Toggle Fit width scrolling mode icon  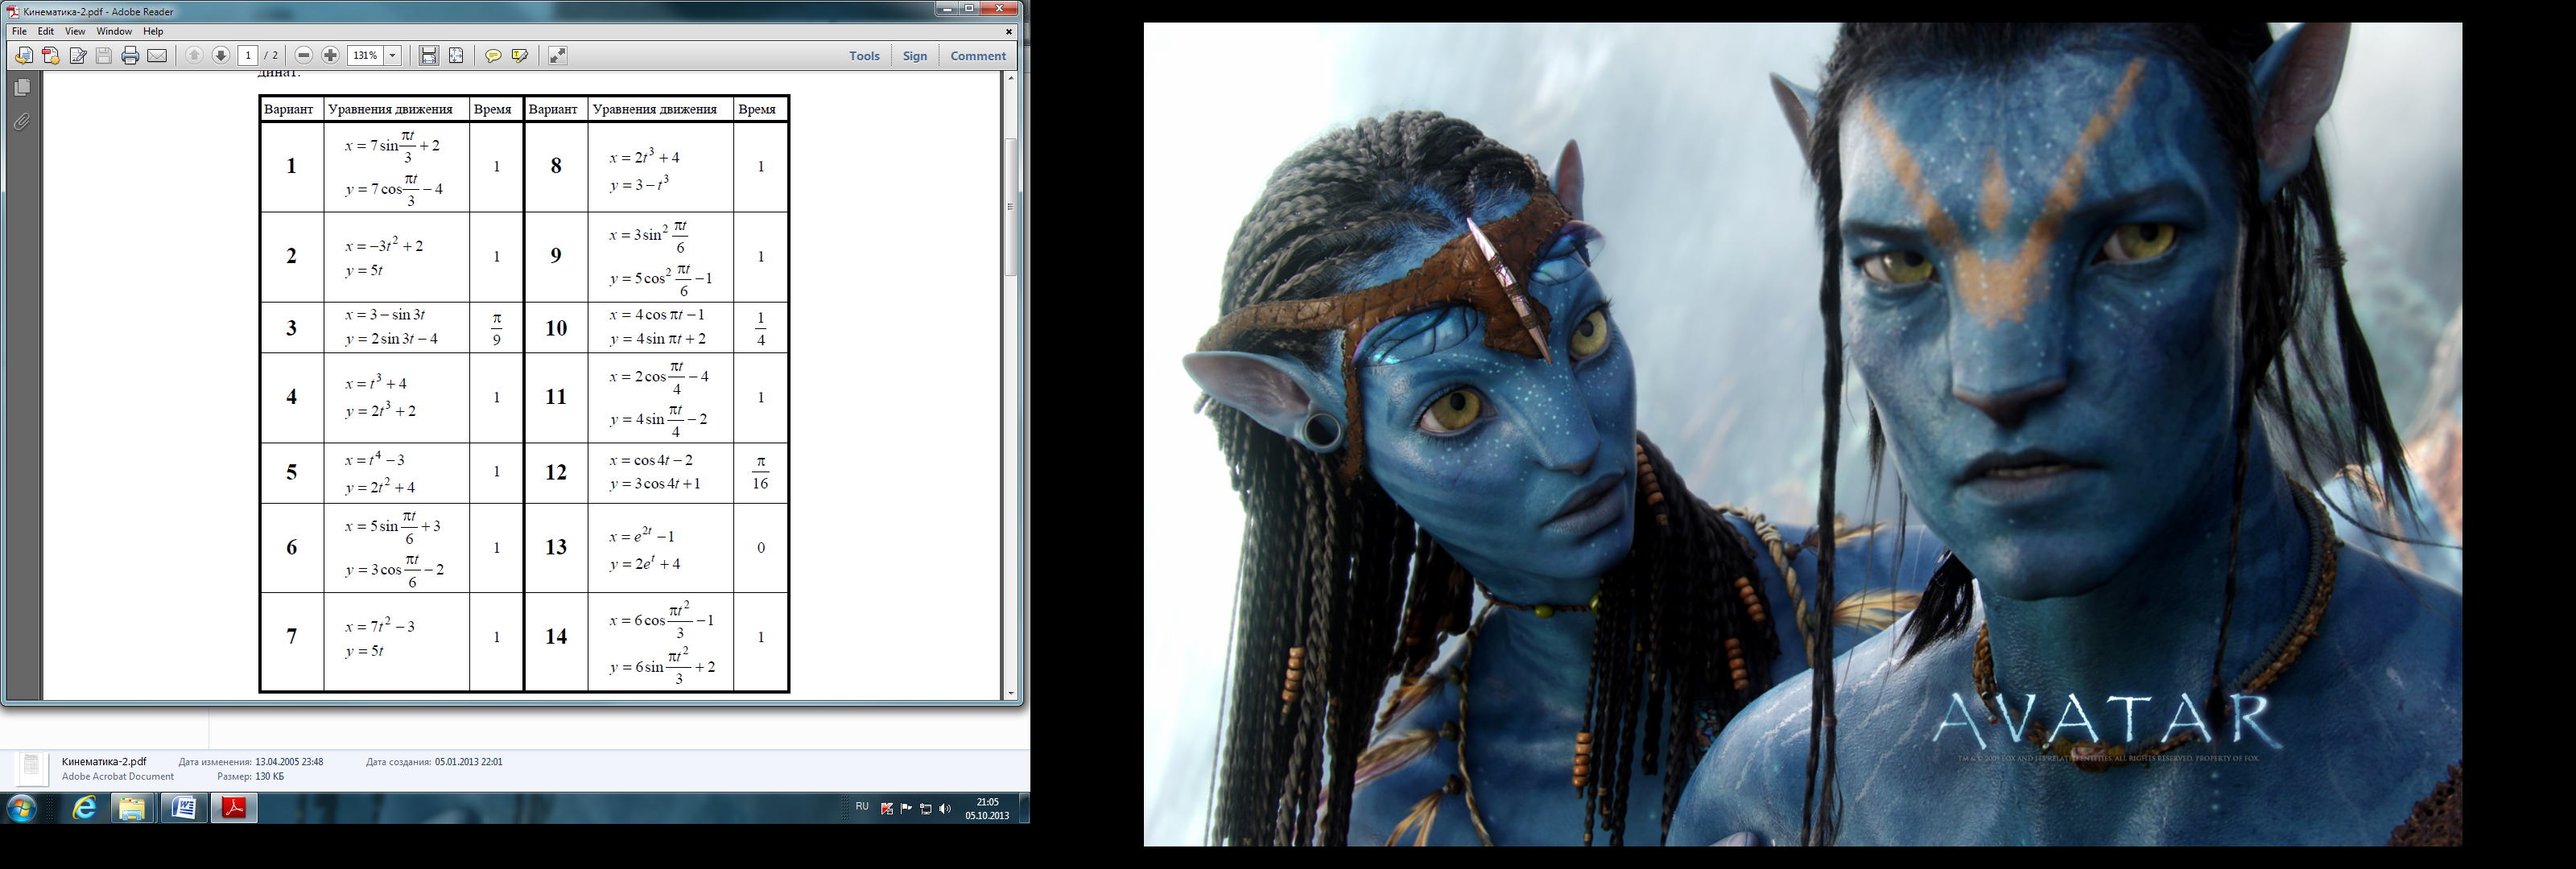tap(429, 56)
